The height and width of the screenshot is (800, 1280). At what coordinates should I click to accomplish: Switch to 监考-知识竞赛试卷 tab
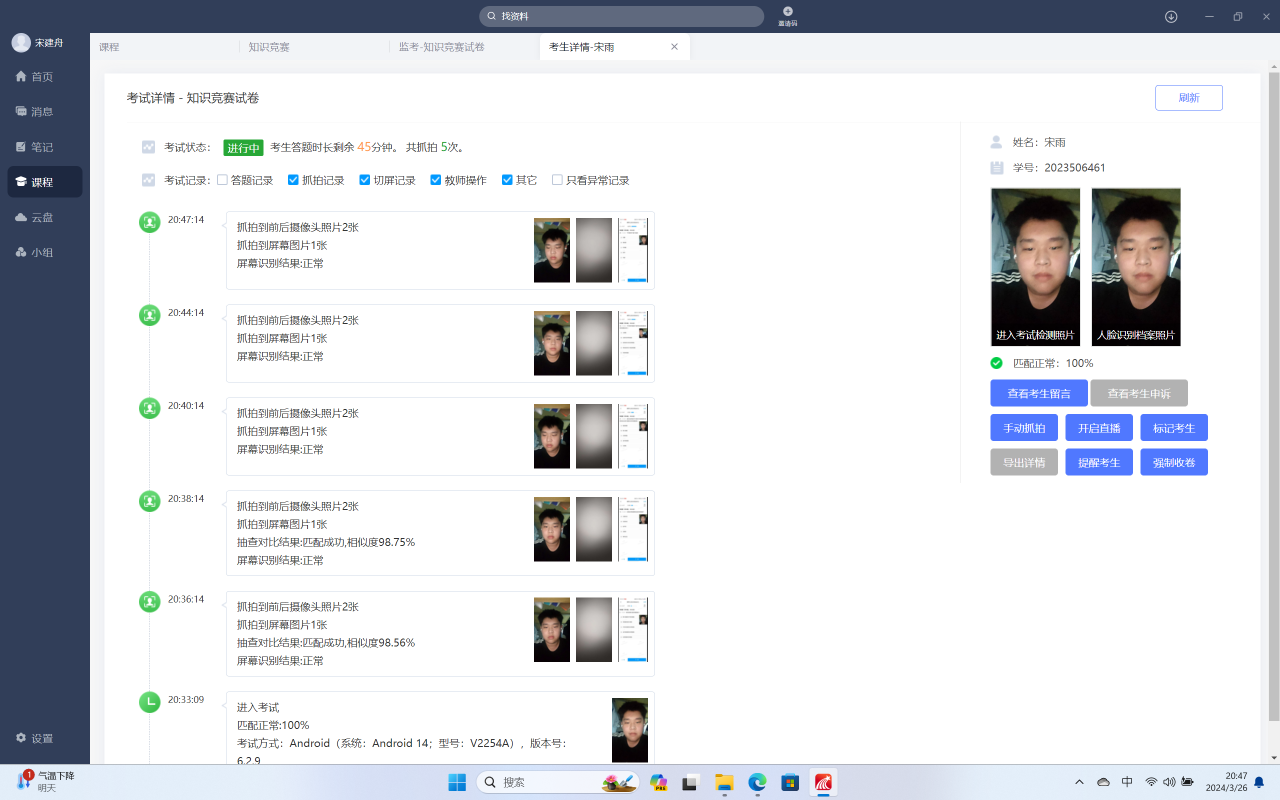464,47
